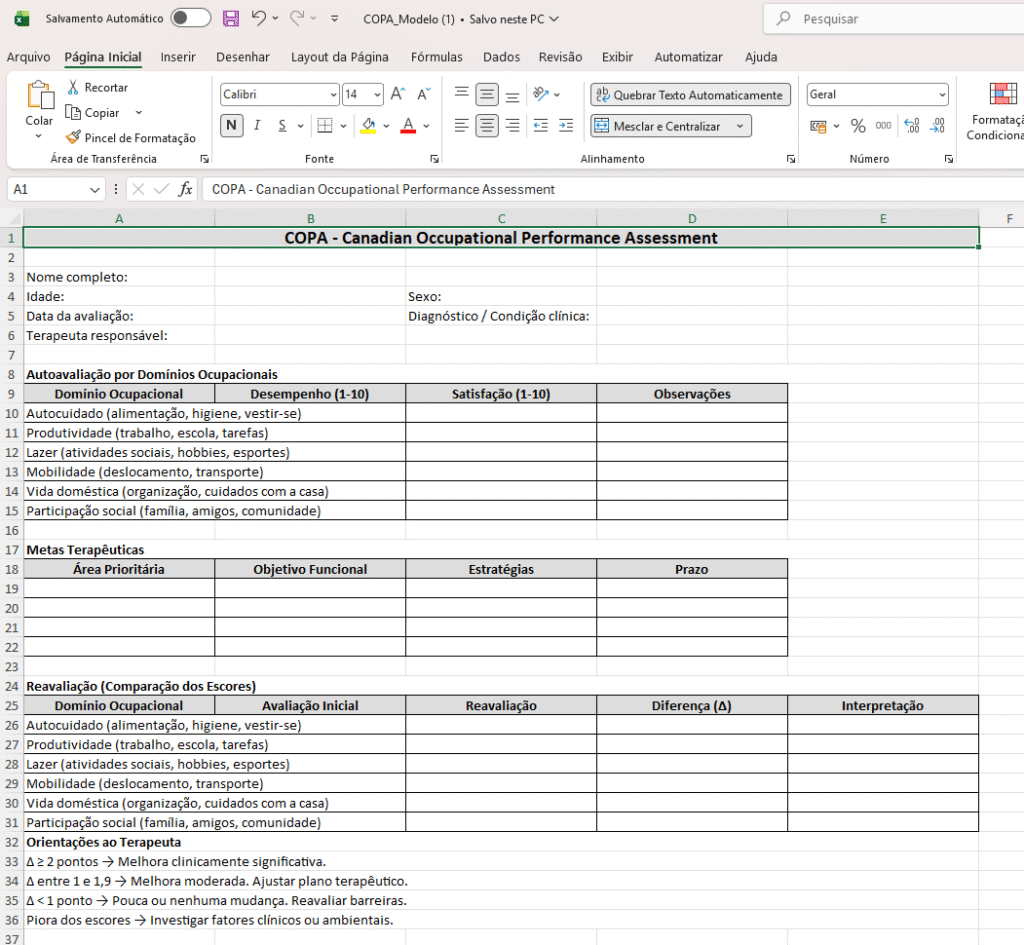Click Copiar icon in clipboard group
1024x945 pixels.
pos(72,112)
